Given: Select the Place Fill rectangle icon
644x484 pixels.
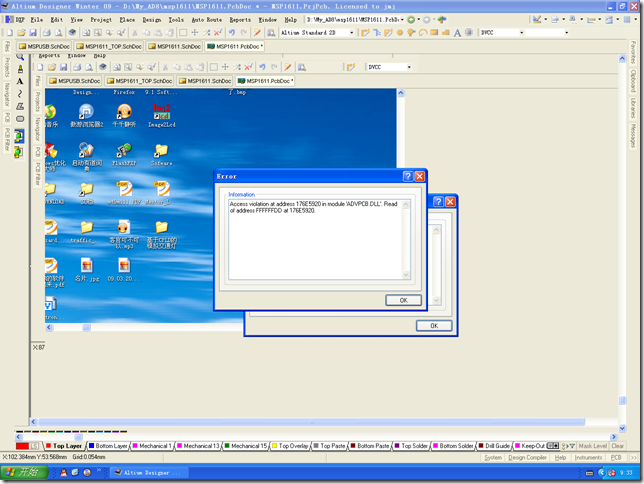Looking at the screenshot, I should (x=434, y=32).
